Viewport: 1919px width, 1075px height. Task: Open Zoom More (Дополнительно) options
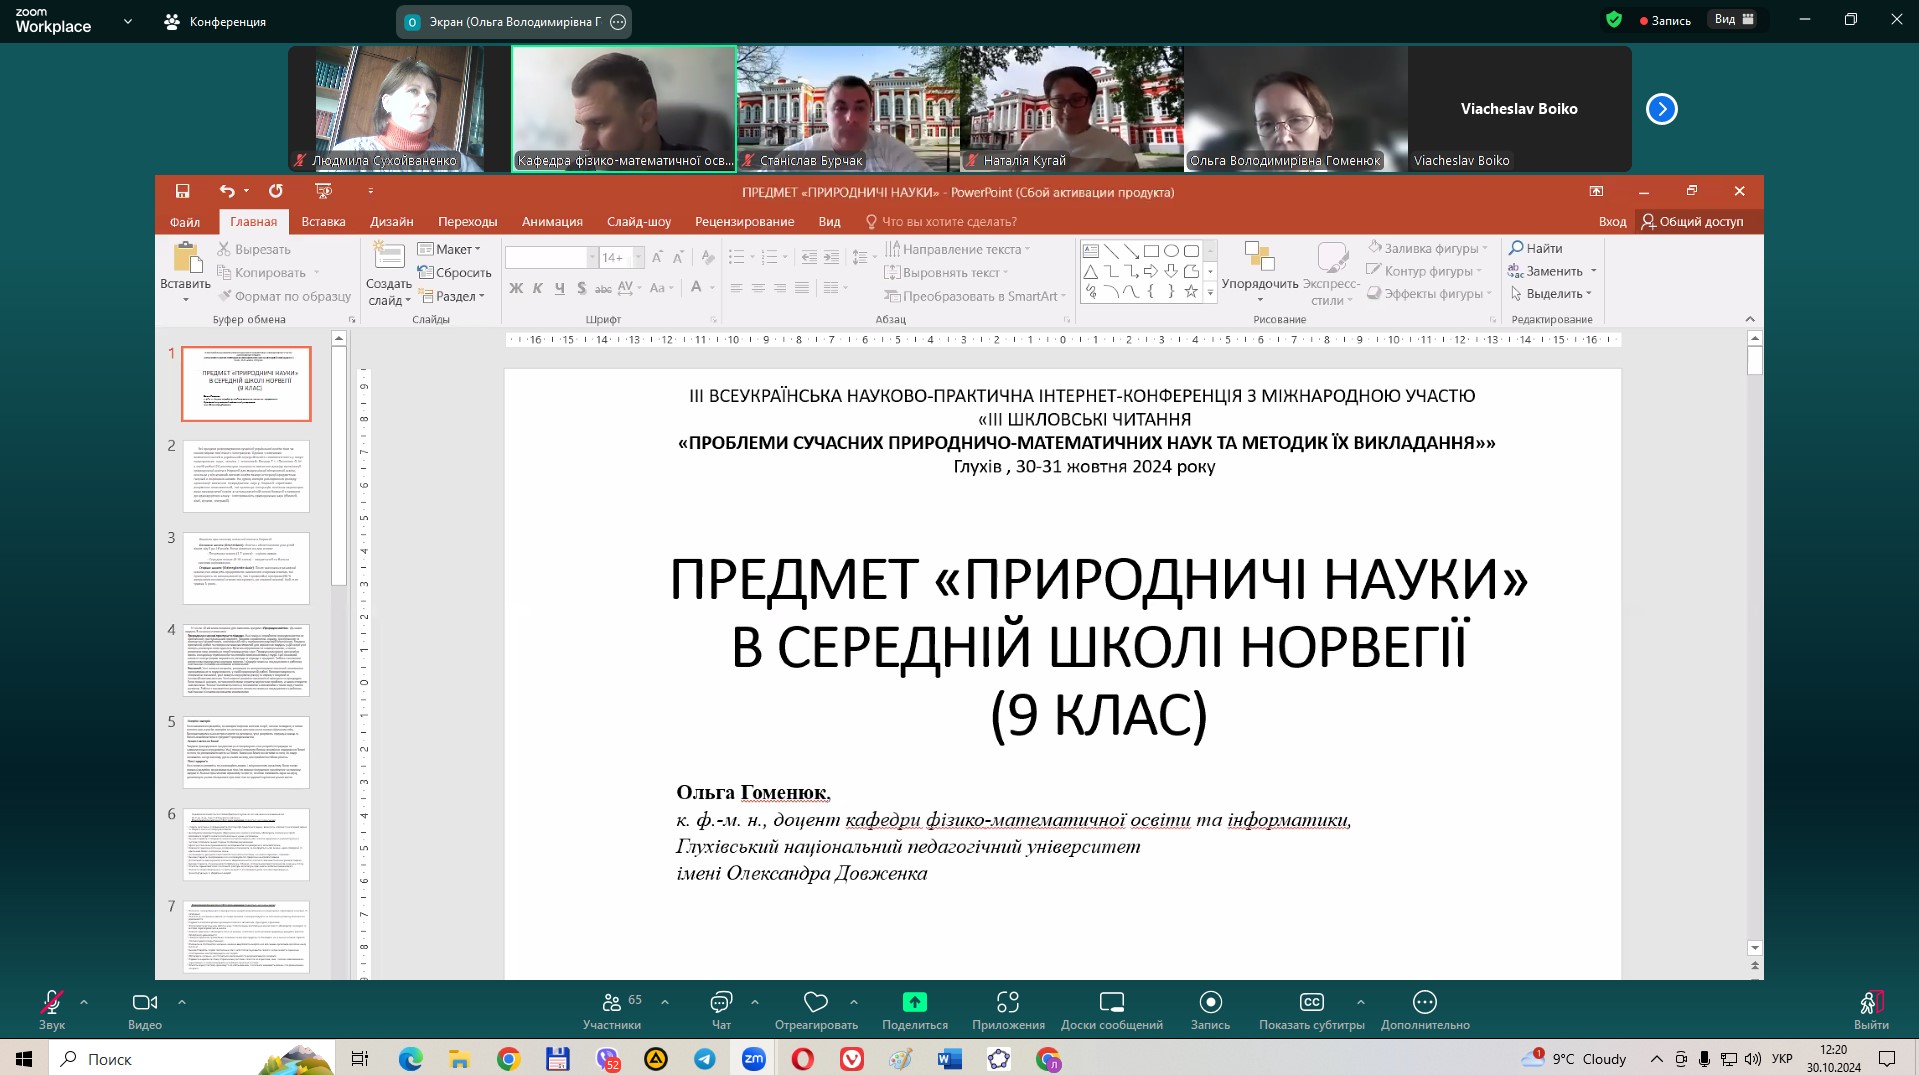[x=1425, y=1010]
